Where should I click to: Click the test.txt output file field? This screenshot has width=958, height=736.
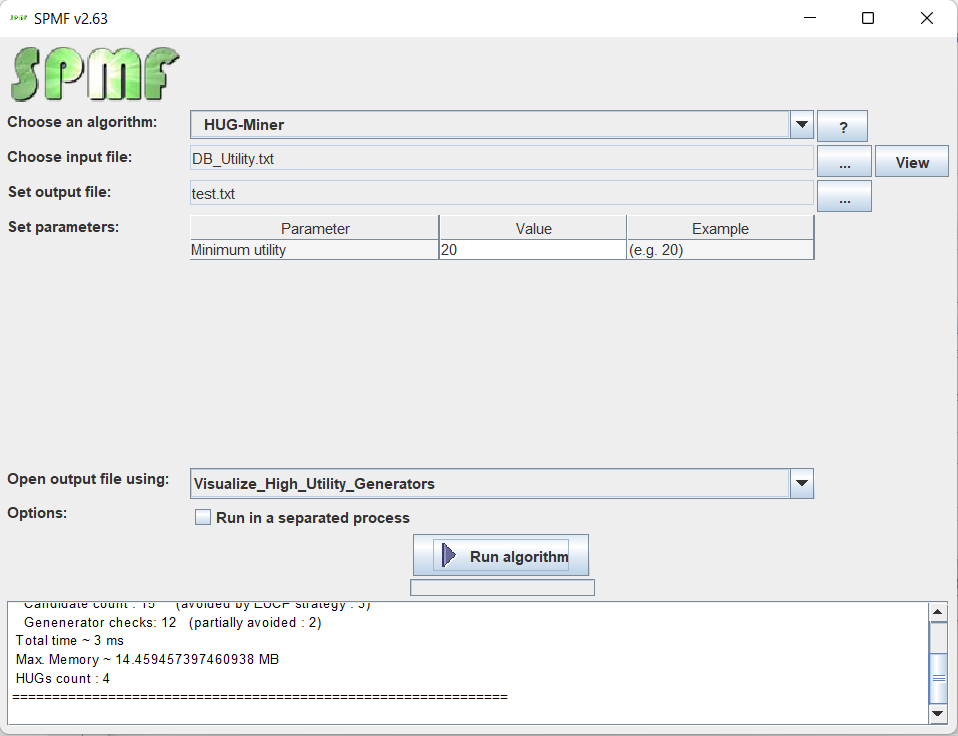coord(501,194)
